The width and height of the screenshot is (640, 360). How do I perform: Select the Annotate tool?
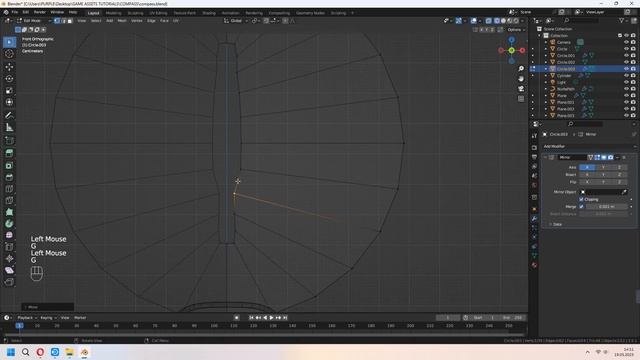coord(9,116)
